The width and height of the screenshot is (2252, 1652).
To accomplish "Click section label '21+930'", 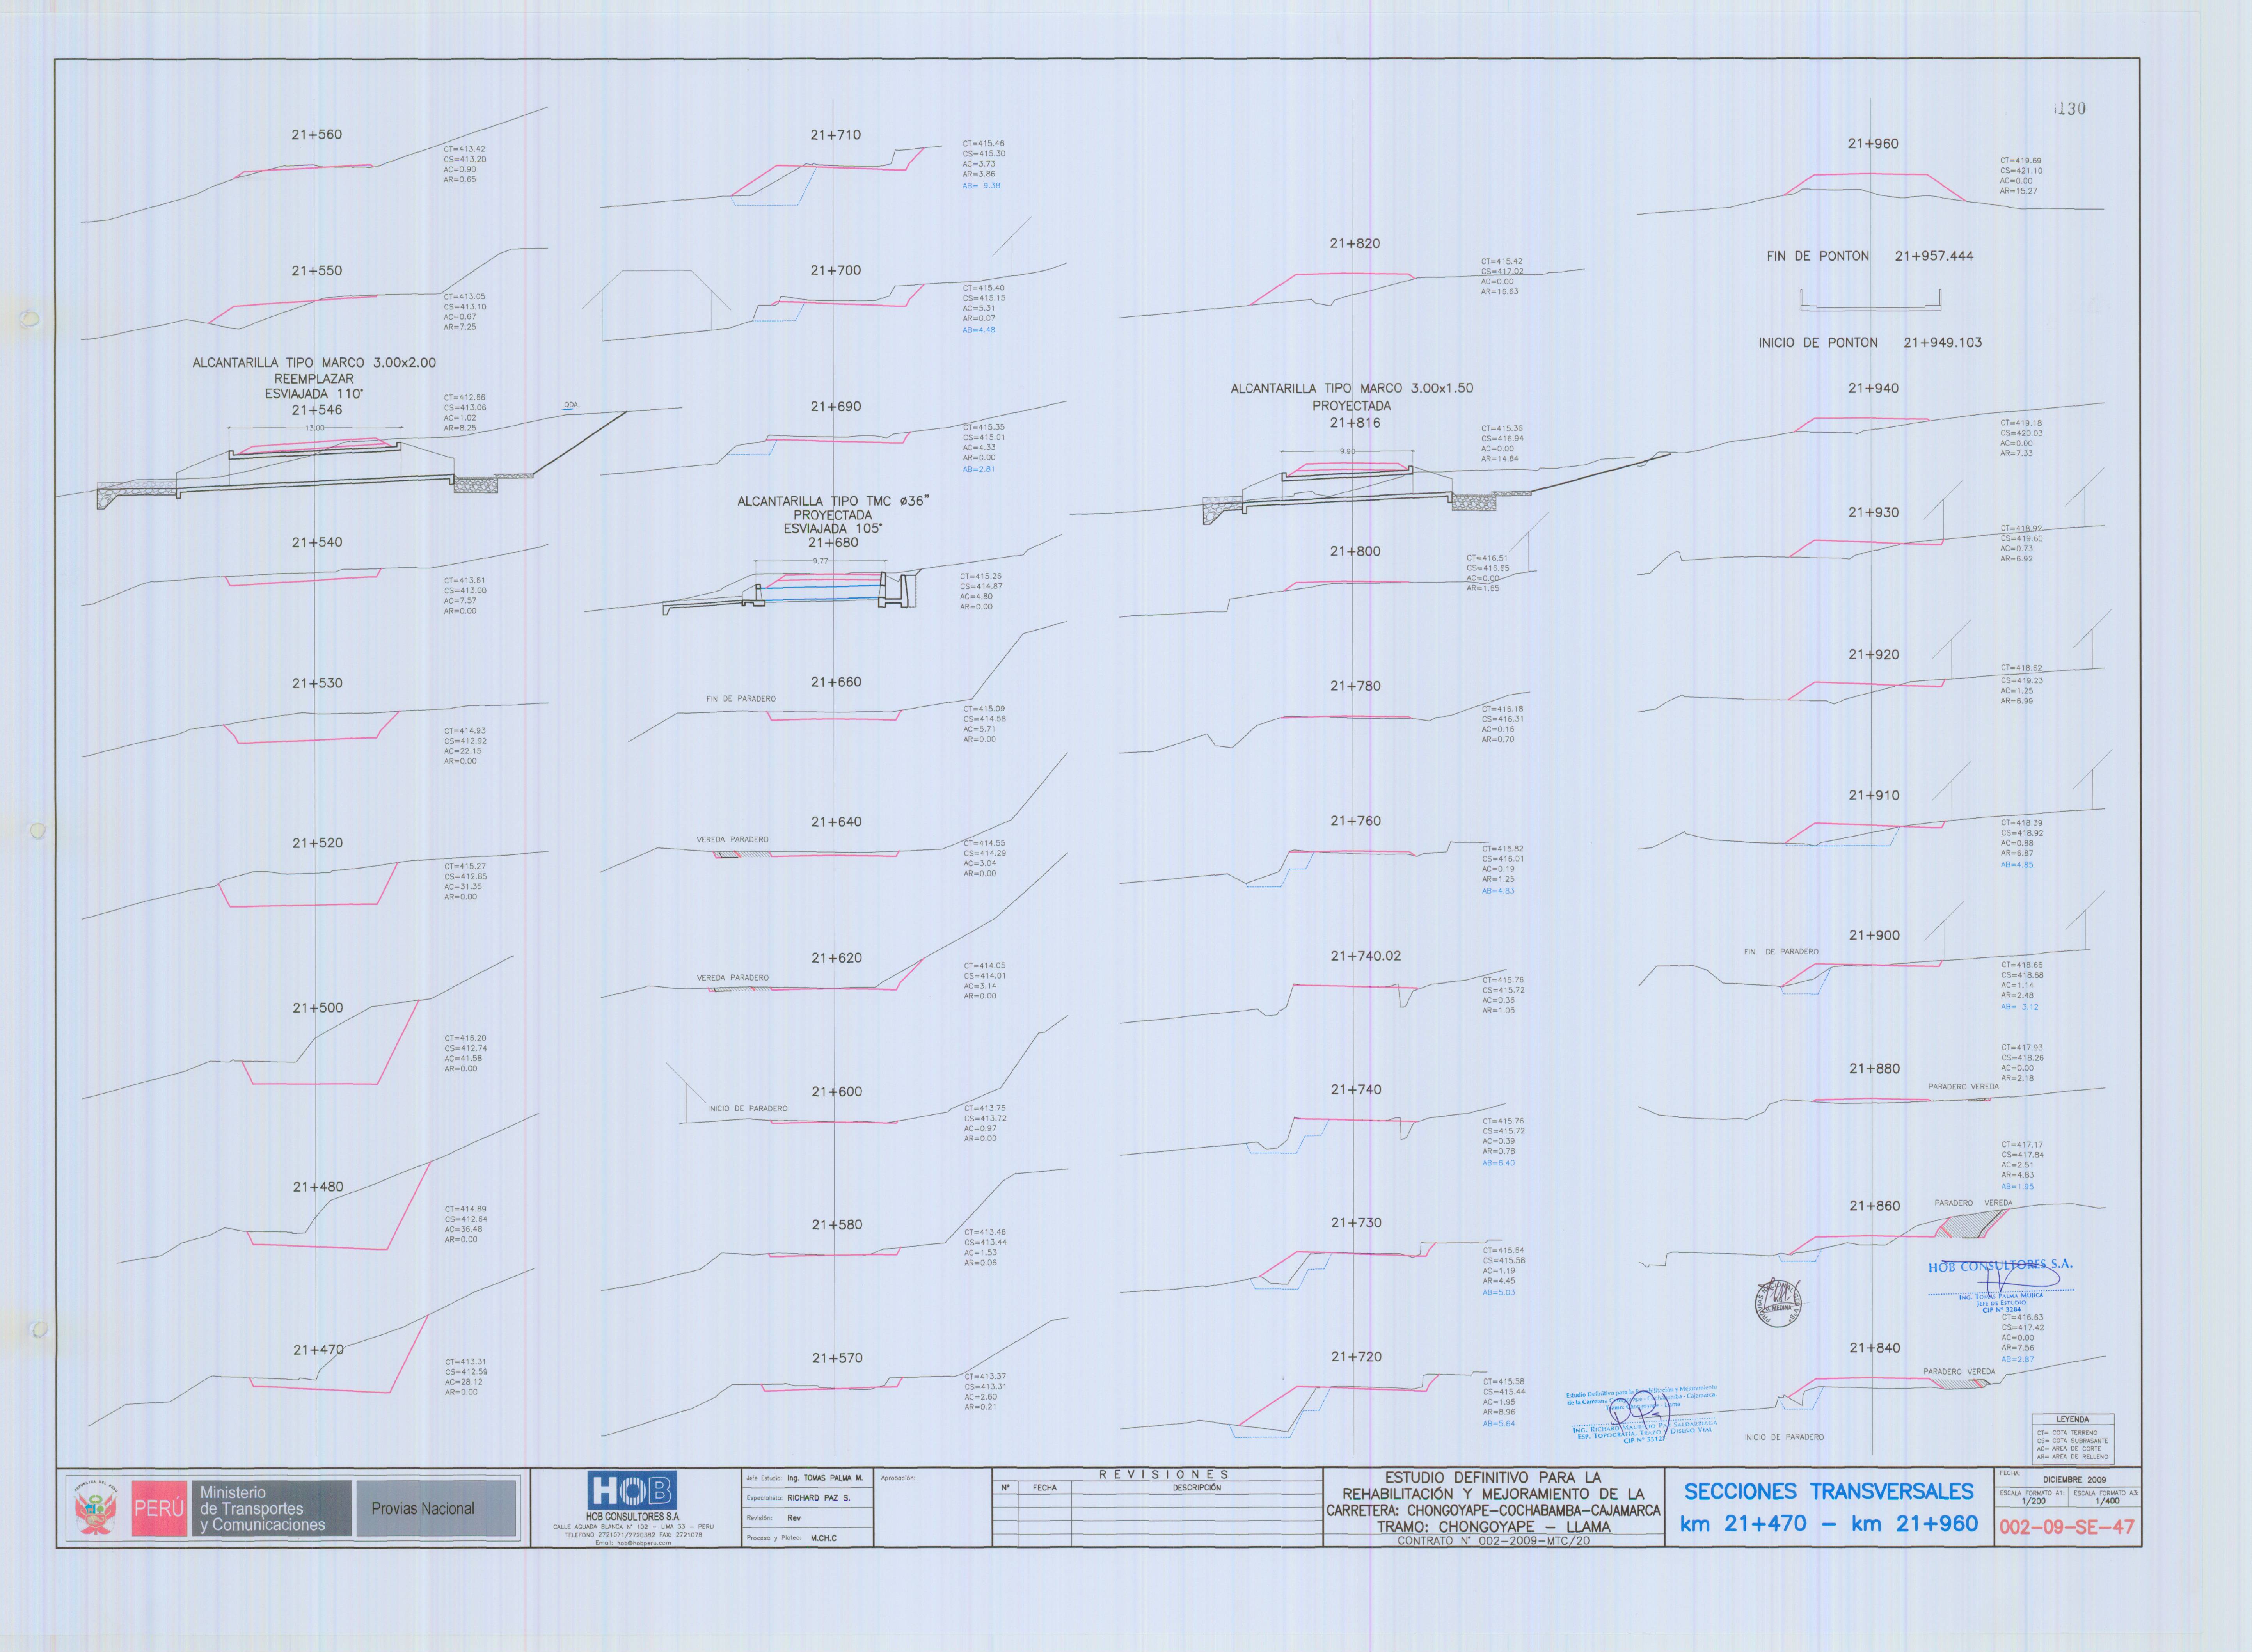I will (x=1873, y=512).
